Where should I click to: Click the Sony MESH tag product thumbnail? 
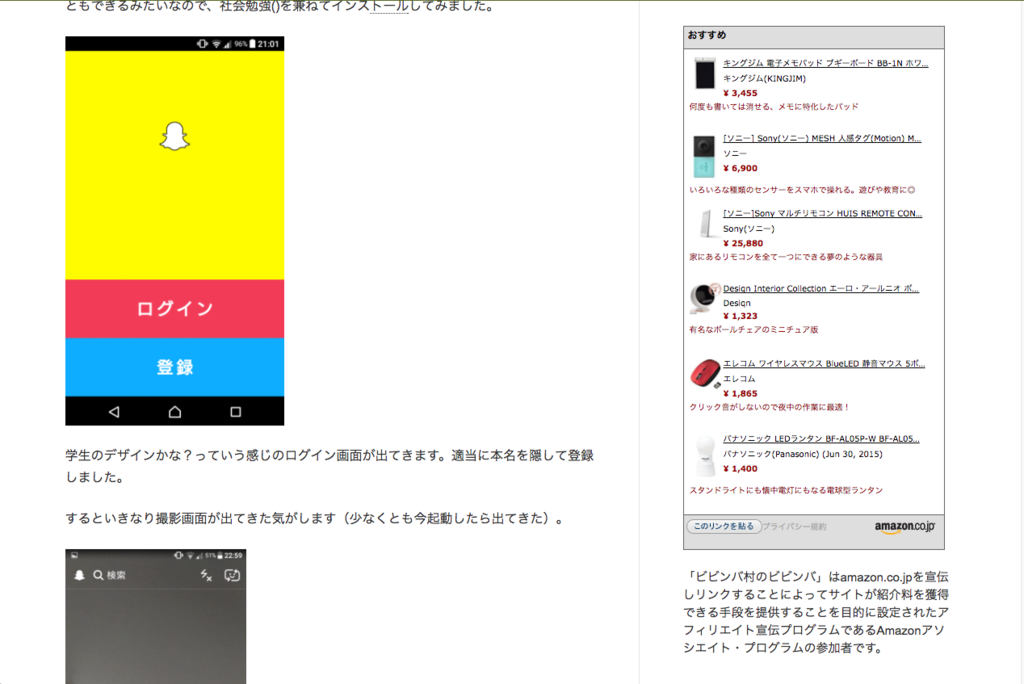point(703,155)
